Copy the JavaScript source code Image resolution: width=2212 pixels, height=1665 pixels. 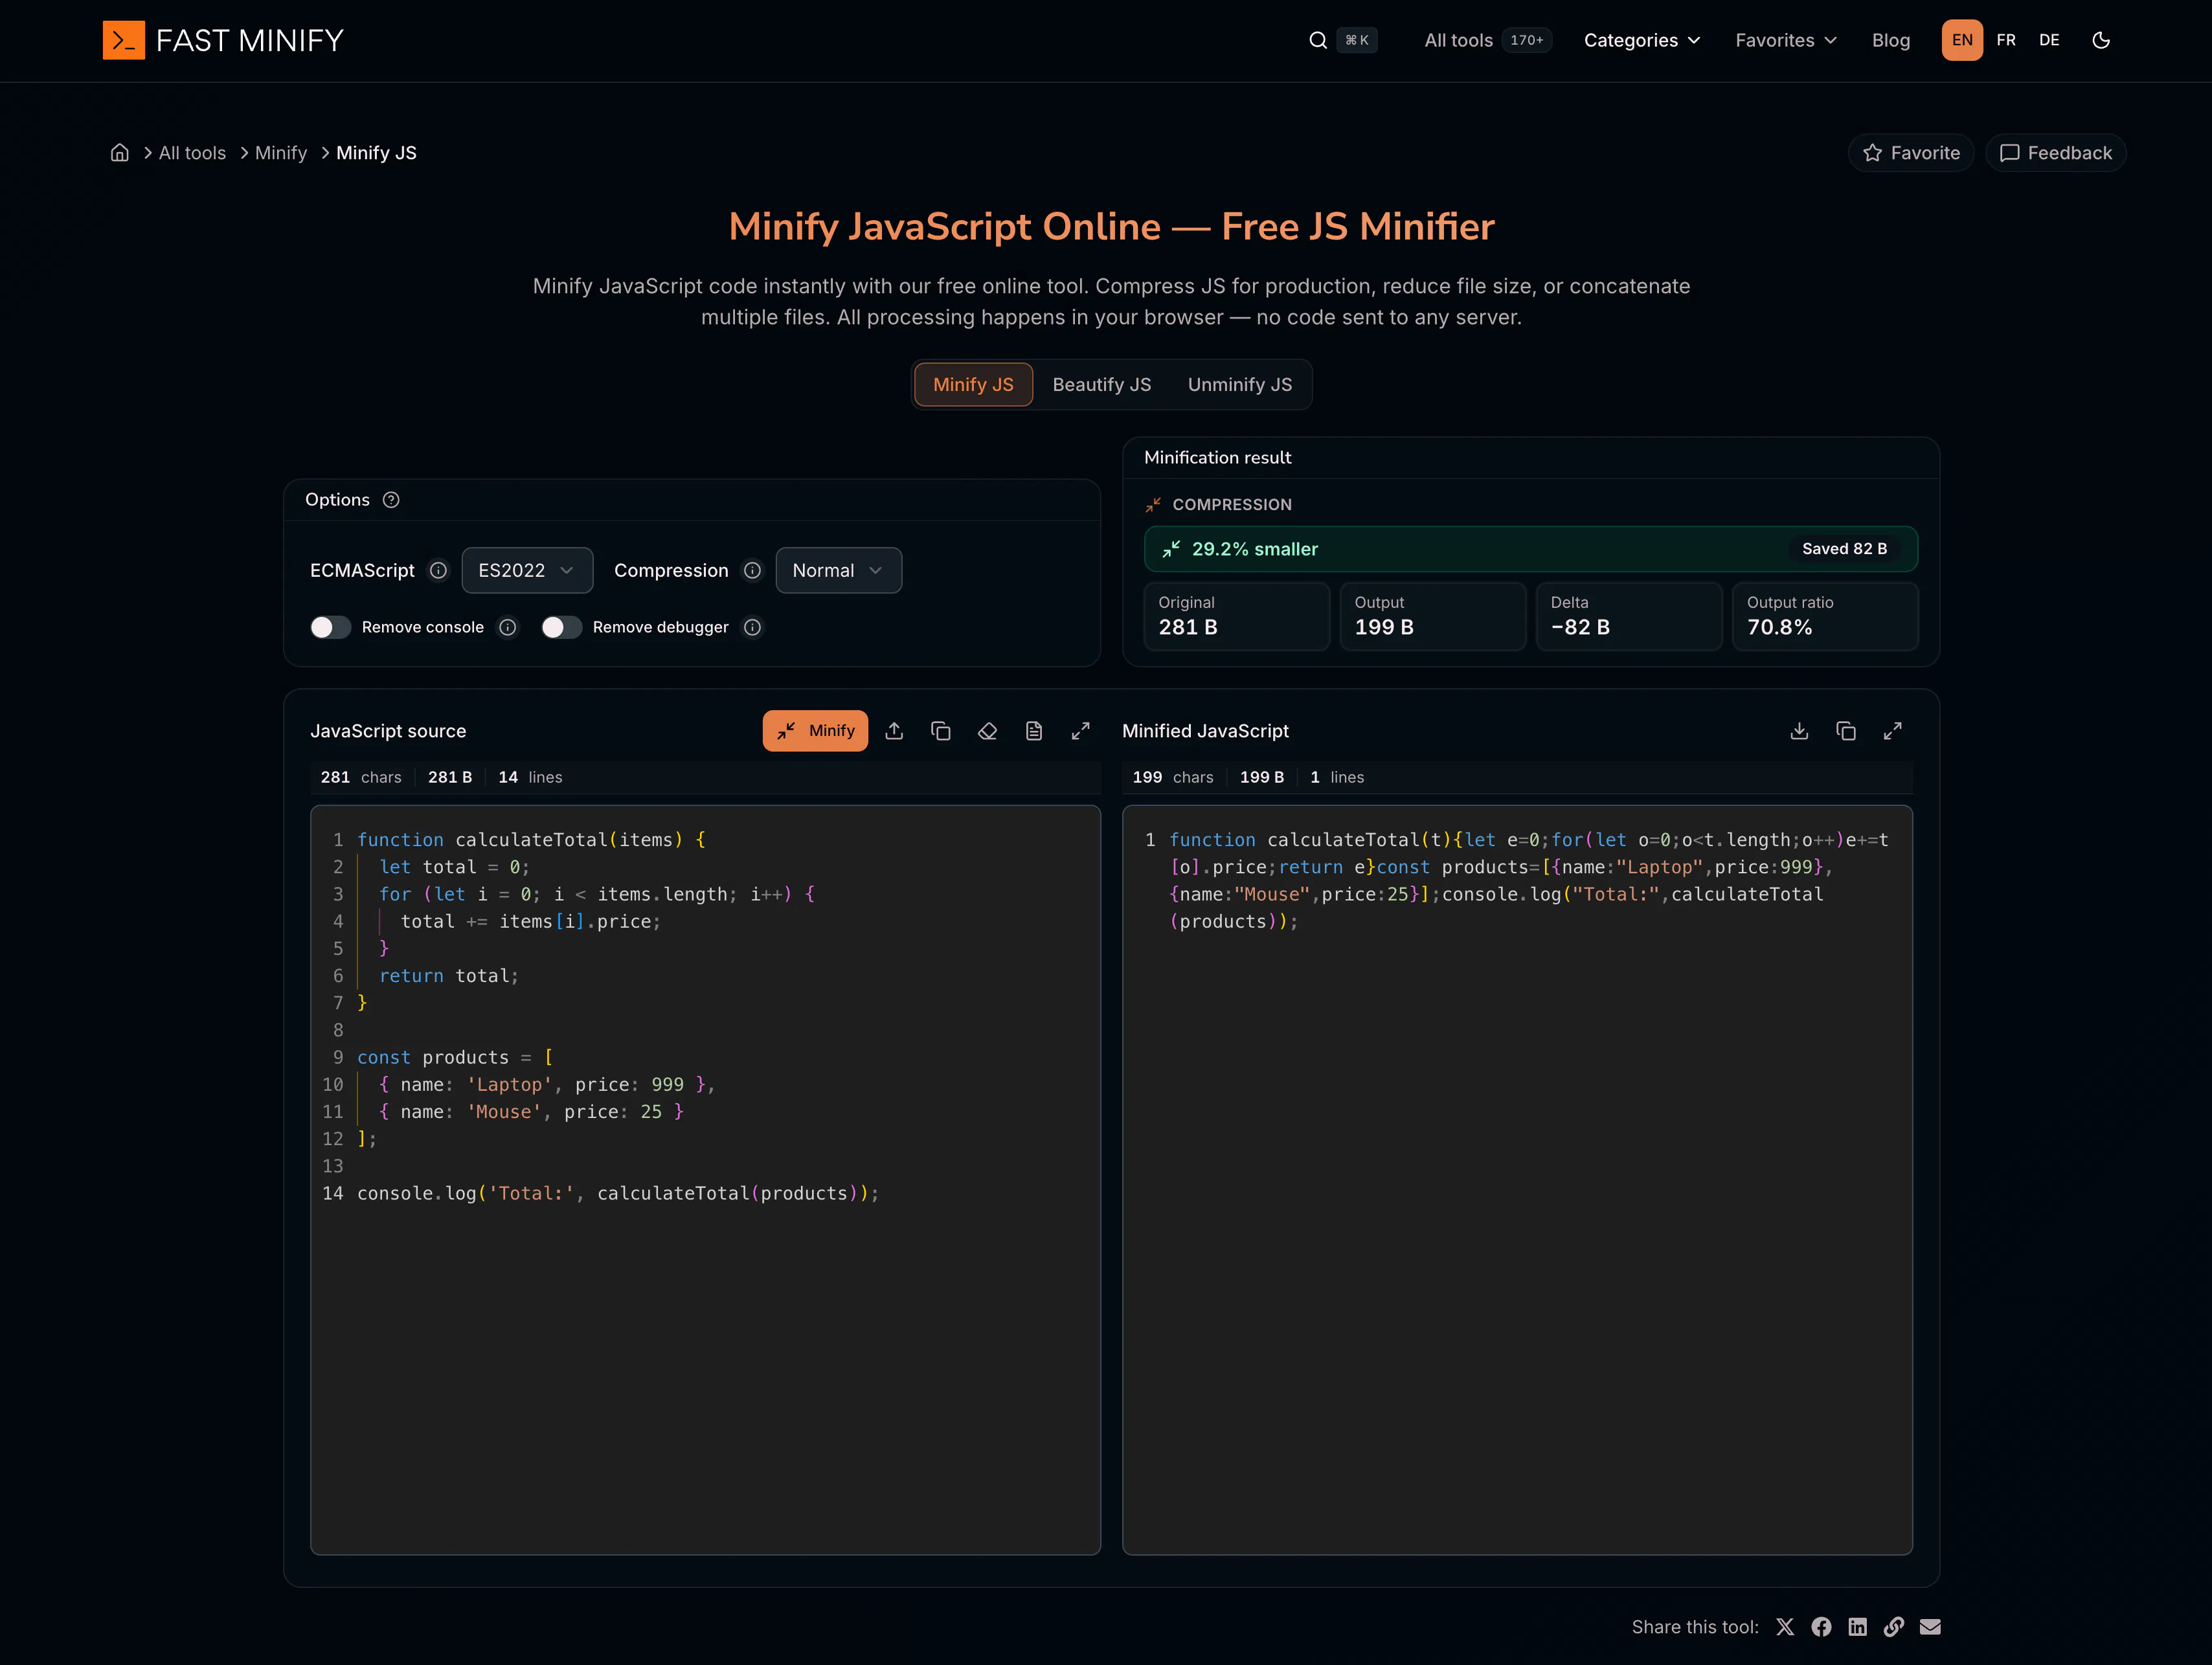coord(941,731)
